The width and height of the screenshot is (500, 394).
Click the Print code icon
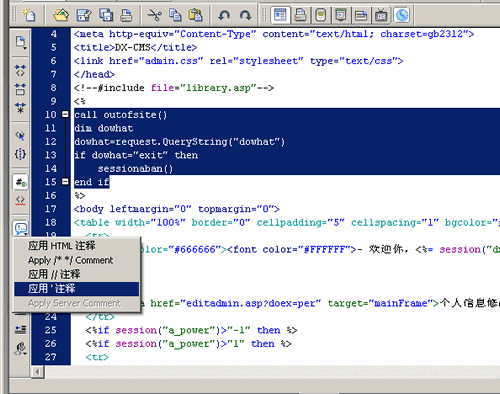(126, 15)
